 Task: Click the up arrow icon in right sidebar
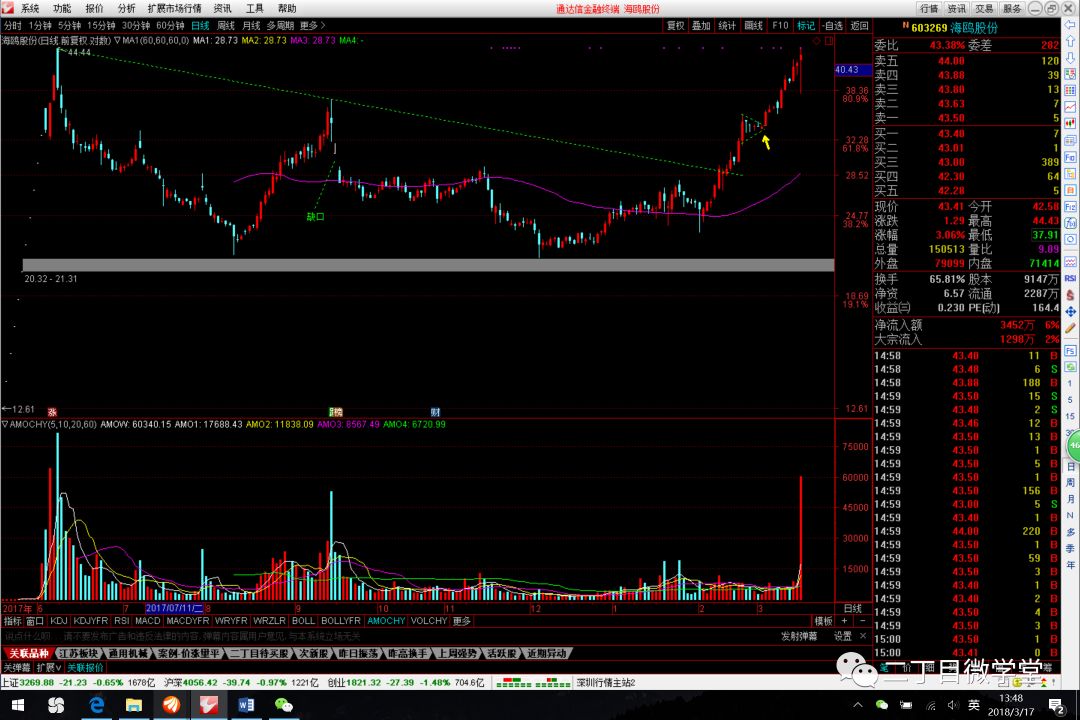pyautogui.click(x=1070, y=41)
